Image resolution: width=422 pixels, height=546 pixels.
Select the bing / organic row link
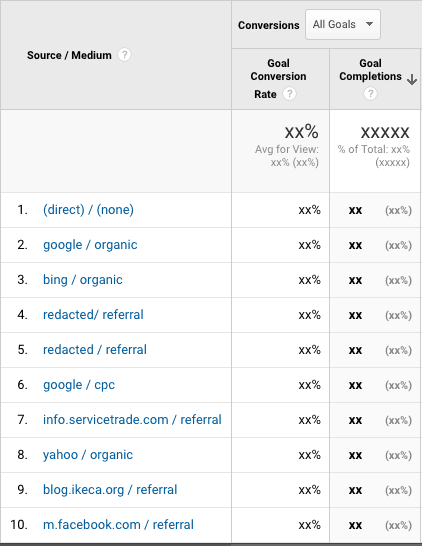(83, 280)
